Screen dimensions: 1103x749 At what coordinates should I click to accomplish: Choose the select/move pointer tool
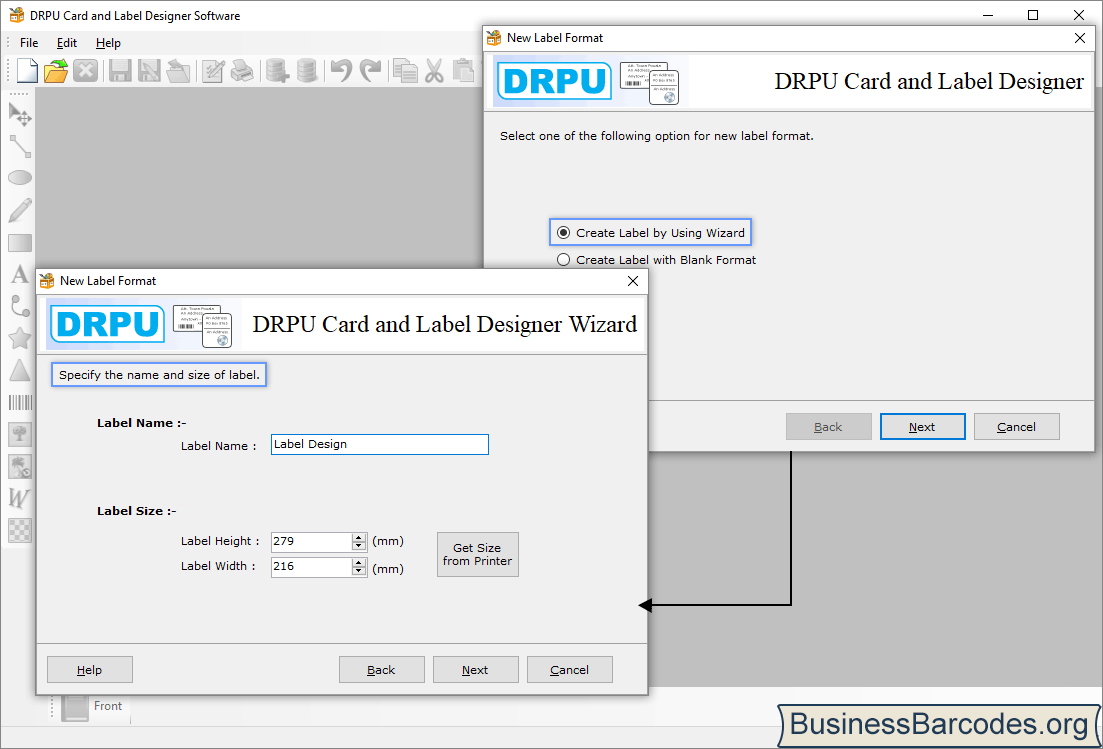coord(20,114)
